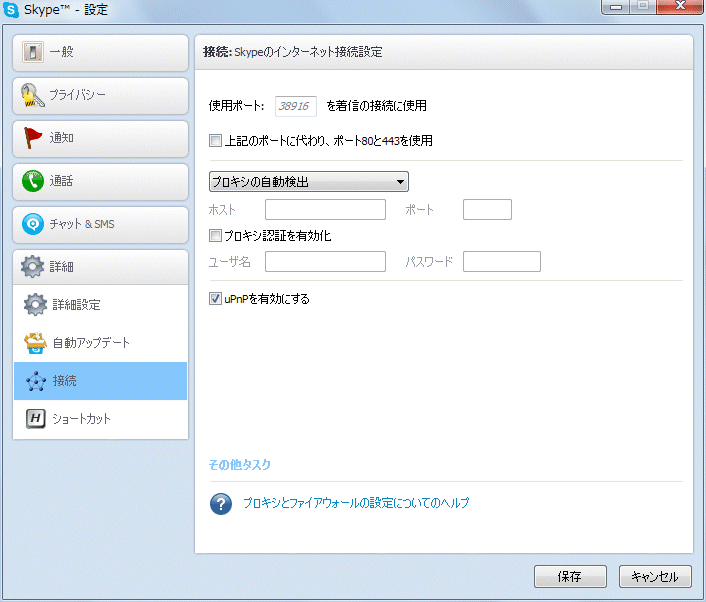Select the 詳細設定 gear icon
Image resolution: width=706 pixels, height=602 pixels.
pyautogui.click(x=36, y=305)
